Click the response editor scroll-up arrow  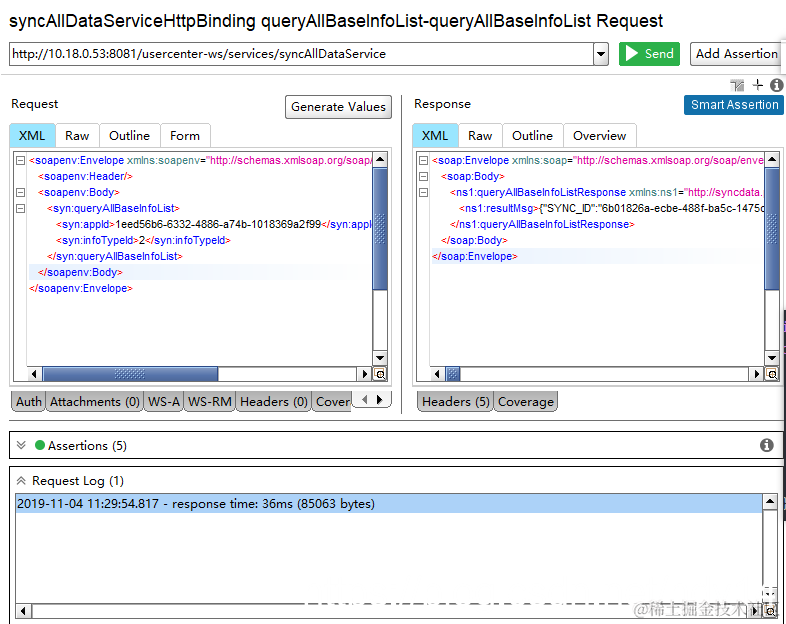(x=772, y=159)
